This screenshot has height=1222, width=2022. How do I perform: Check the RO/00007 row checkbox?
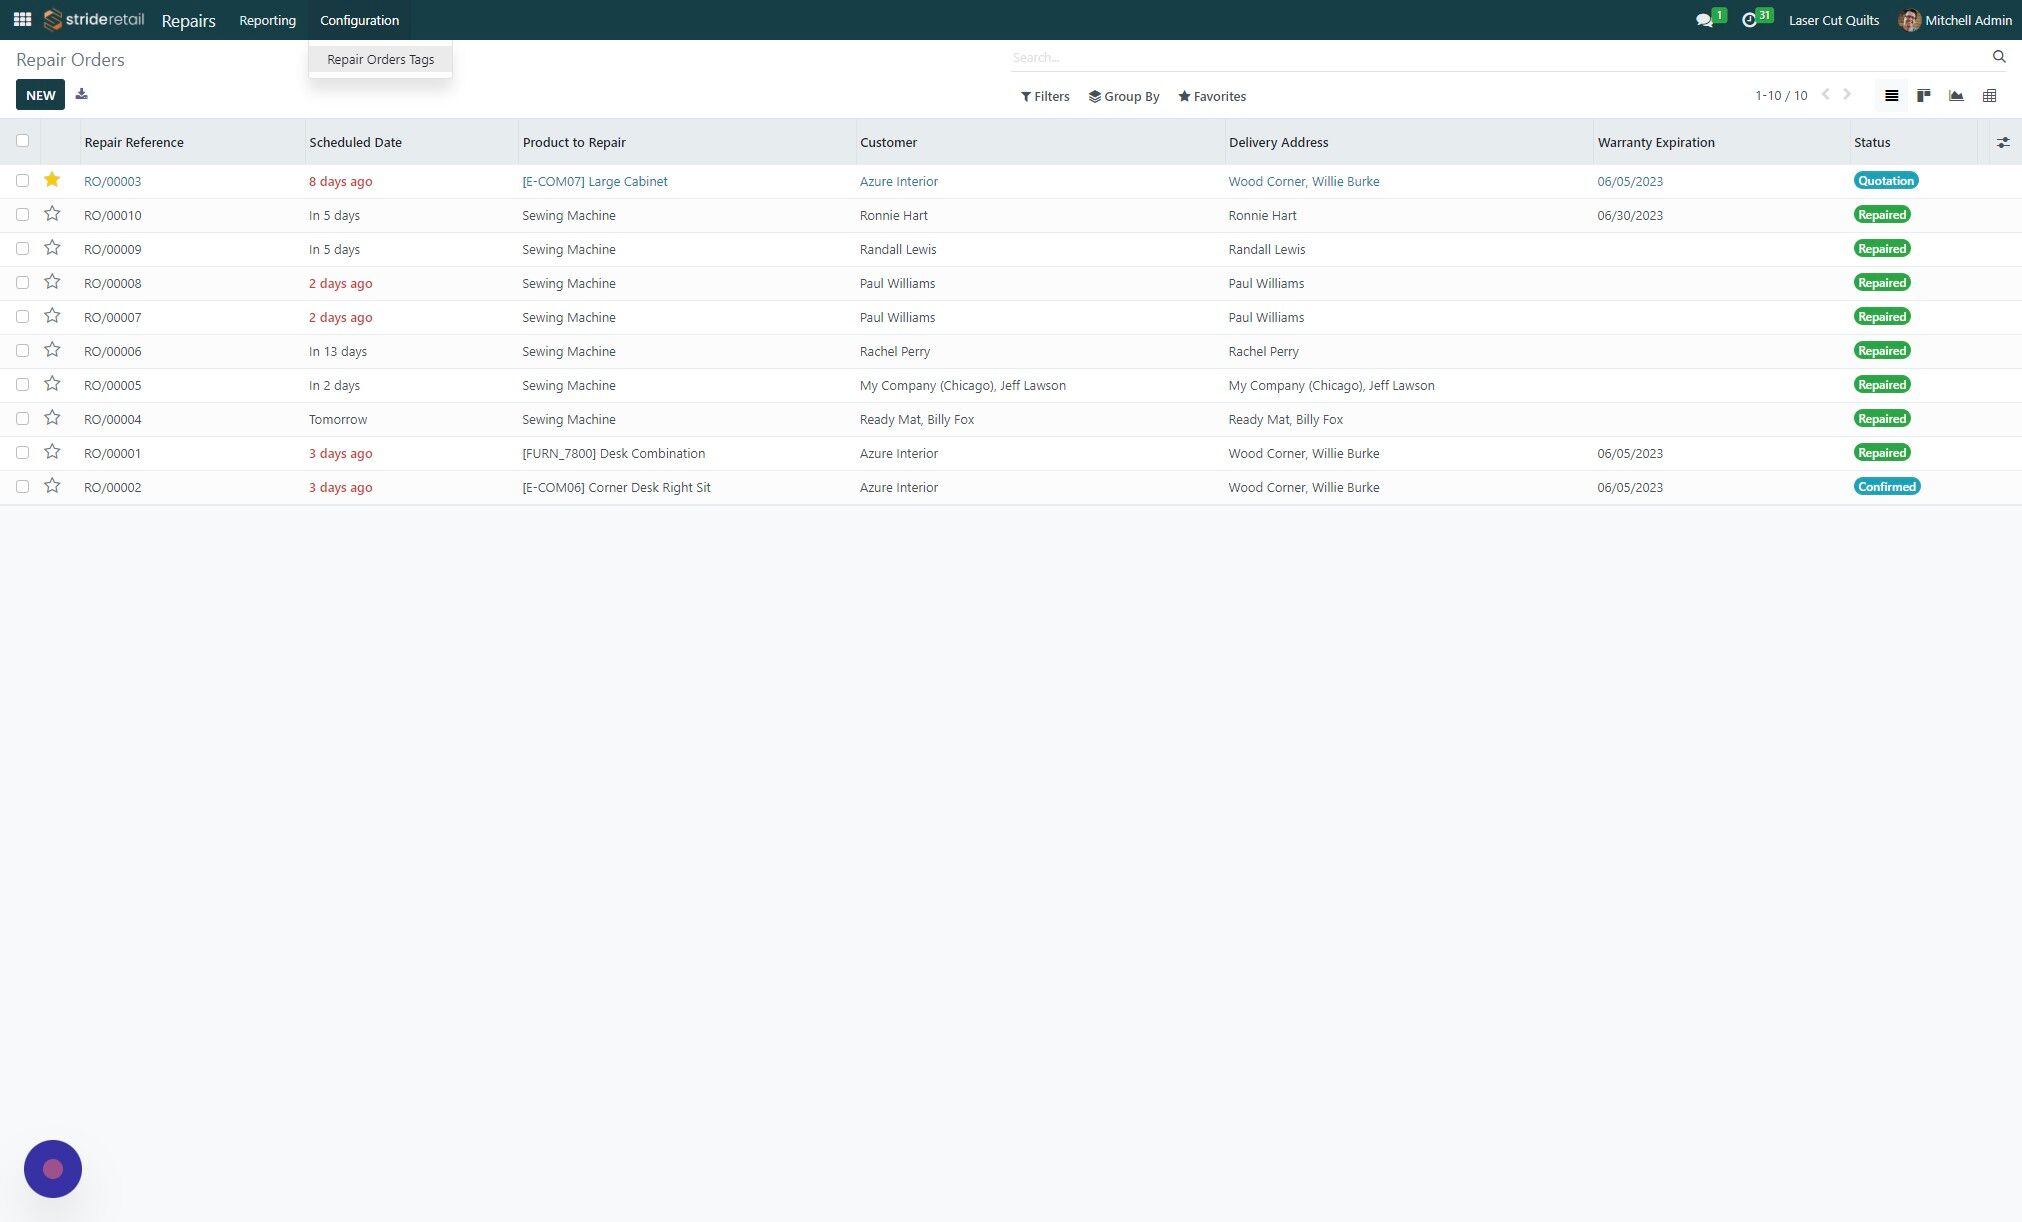click(22, 317)
